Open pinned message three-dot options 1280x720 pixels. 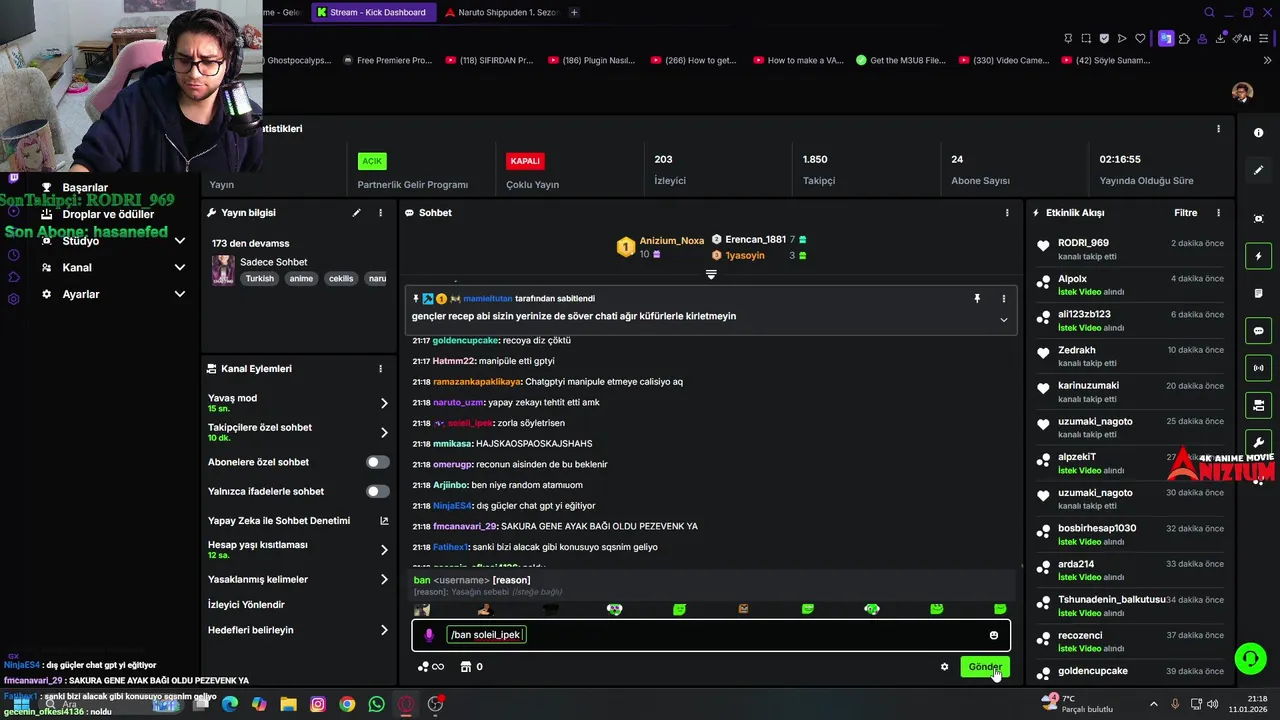(x=1004, y=298)
